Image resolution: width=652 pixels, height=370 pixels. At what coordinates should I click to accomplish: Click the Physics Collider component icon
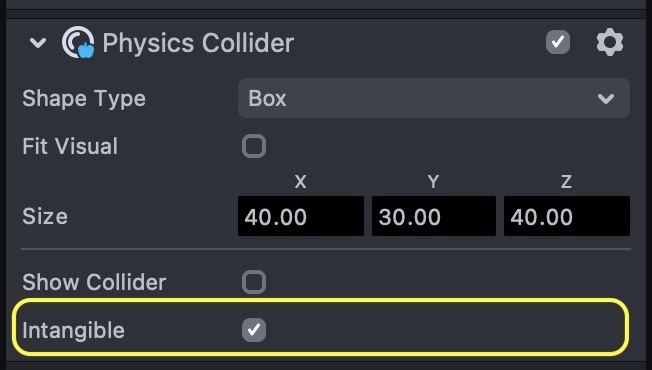[78, 42]
